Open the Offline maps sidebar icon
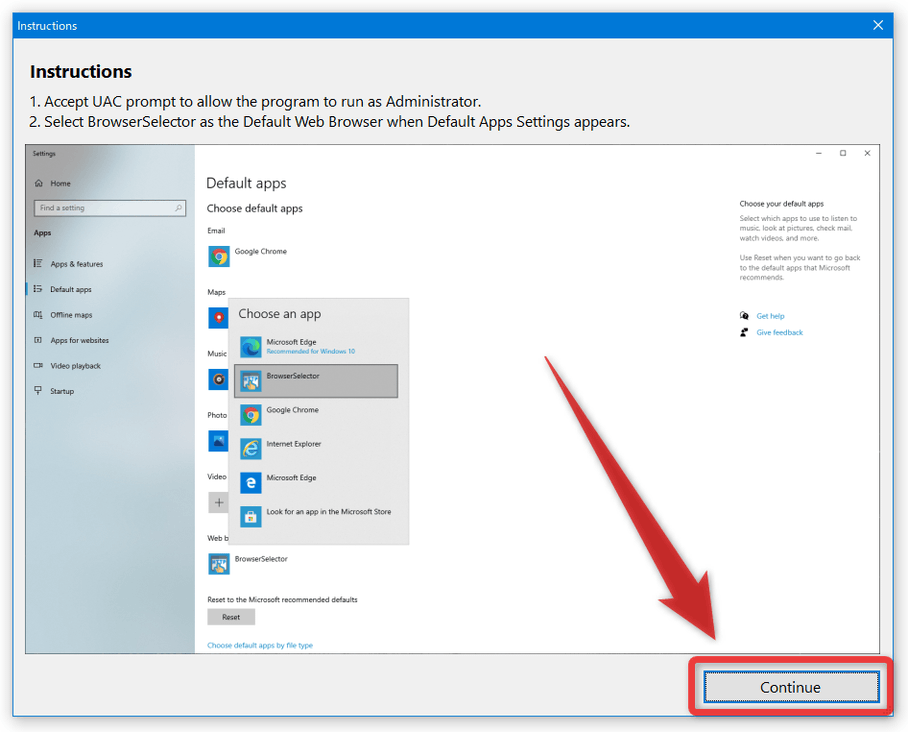Viewport: 908px width, 732px height. [38, 314]
